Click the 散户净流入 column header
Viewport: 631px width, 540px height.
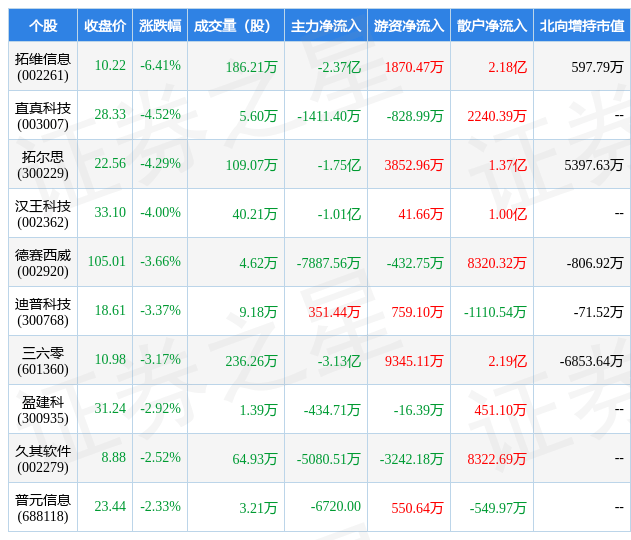(492, 26)
